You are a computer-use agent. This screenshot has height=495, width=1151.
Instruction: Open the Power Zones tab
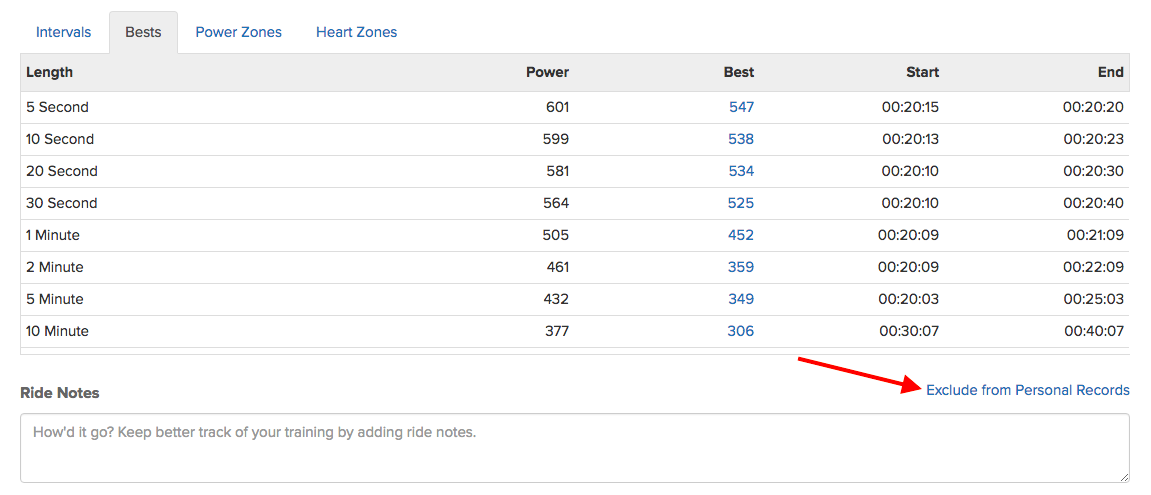pos(239,32)
